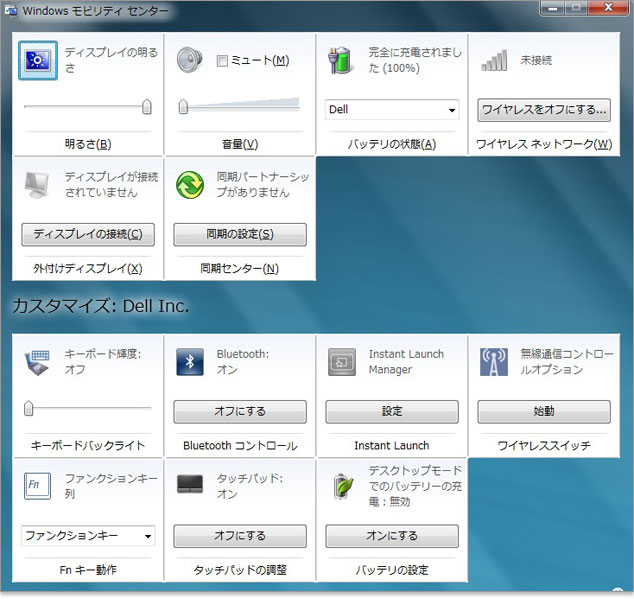Click the keyboard backlight laptop icon
The width and height of the screenshot is (634, 599).
tap(37, 362)
